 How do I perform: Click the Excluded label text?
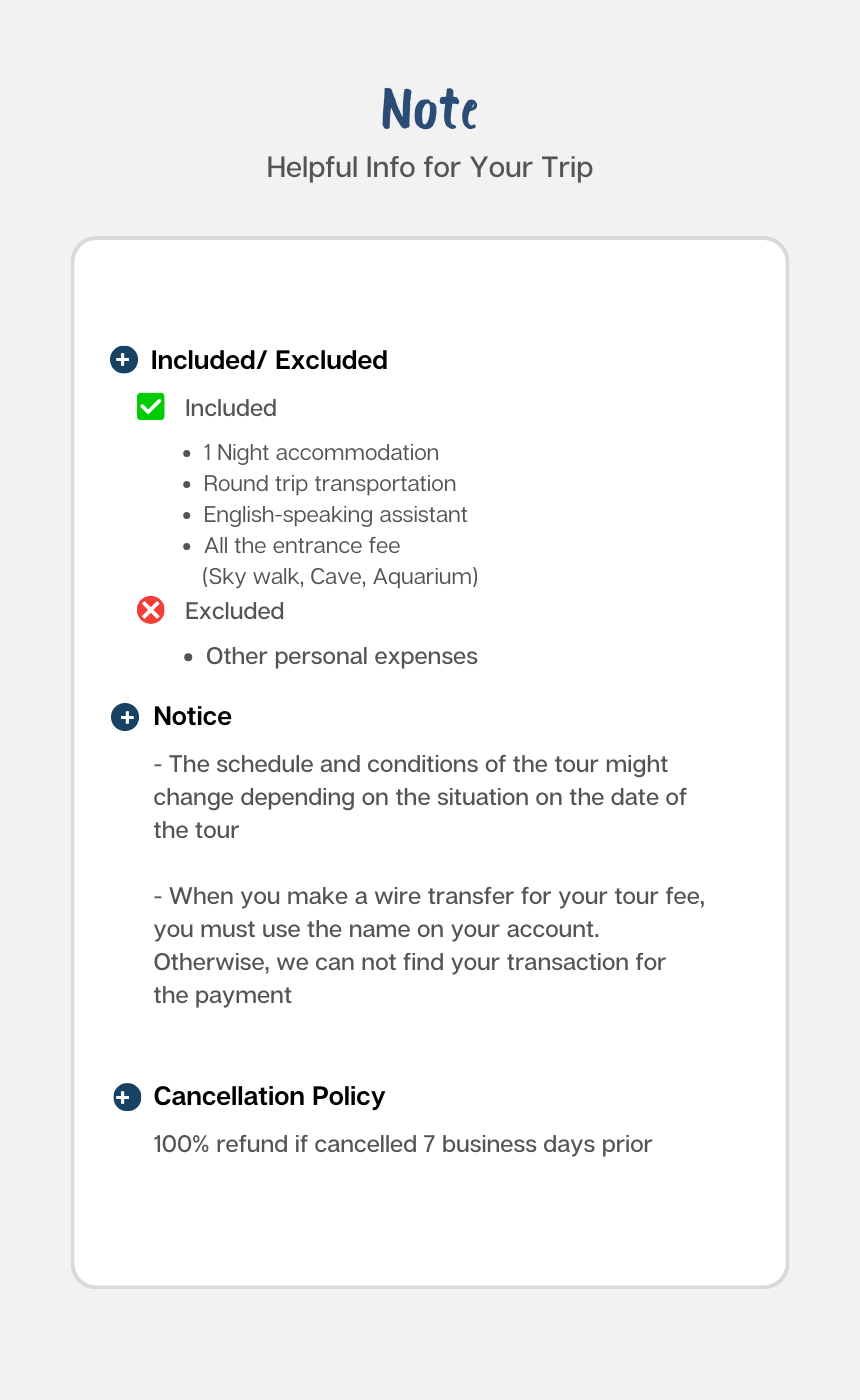(235, 611)
